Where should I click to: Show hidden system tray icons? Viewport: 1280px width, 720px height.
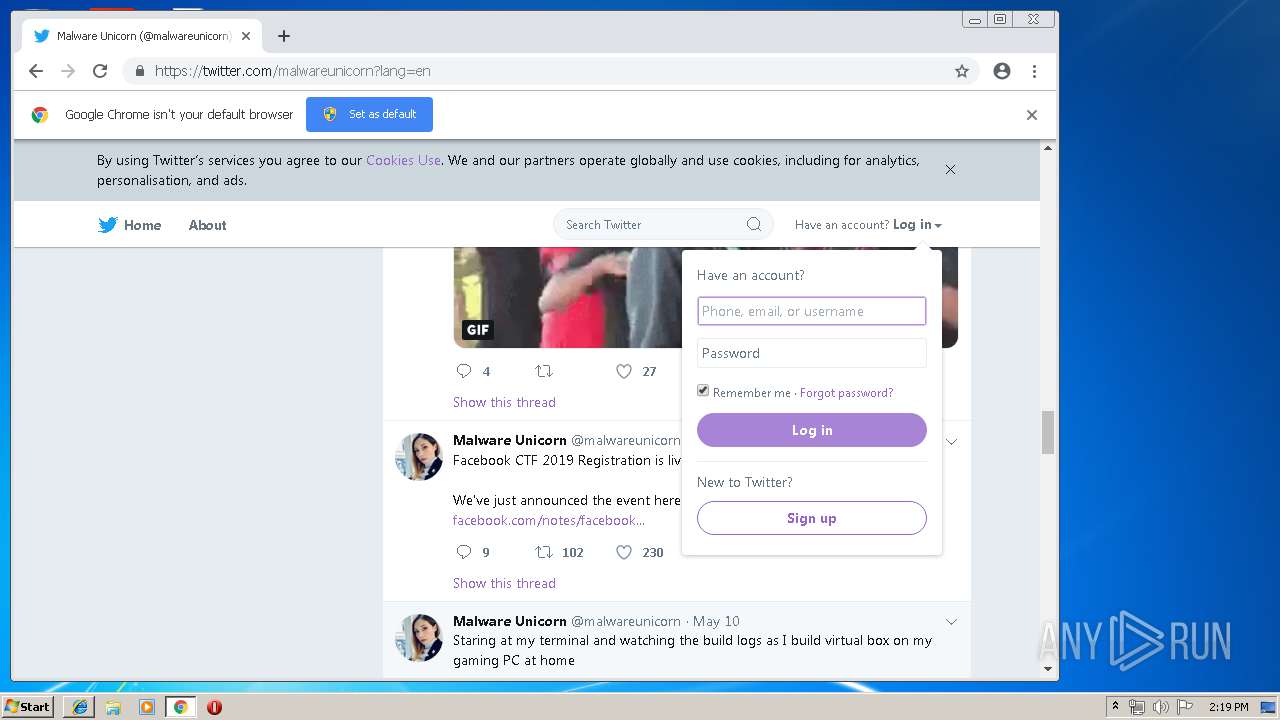tap(1115, 707)
